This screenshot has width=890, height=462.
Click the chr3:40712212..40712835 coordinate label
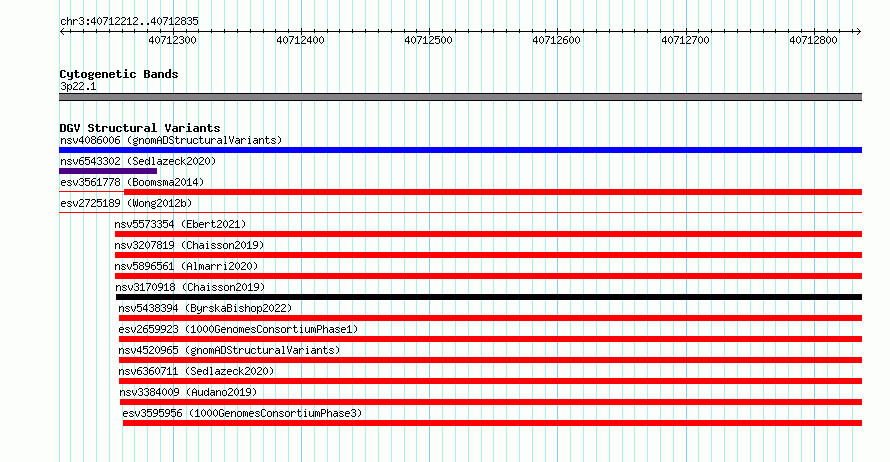pos(129,22)
